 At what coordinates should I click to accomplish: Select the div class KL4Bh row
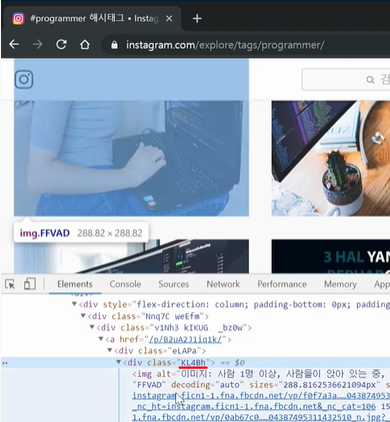pyautogui.click(x=195, y=362)
